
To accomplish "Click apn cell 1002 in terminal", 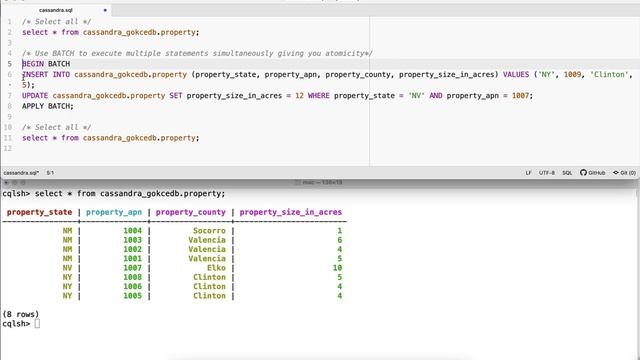I will [x=133, y=249].
